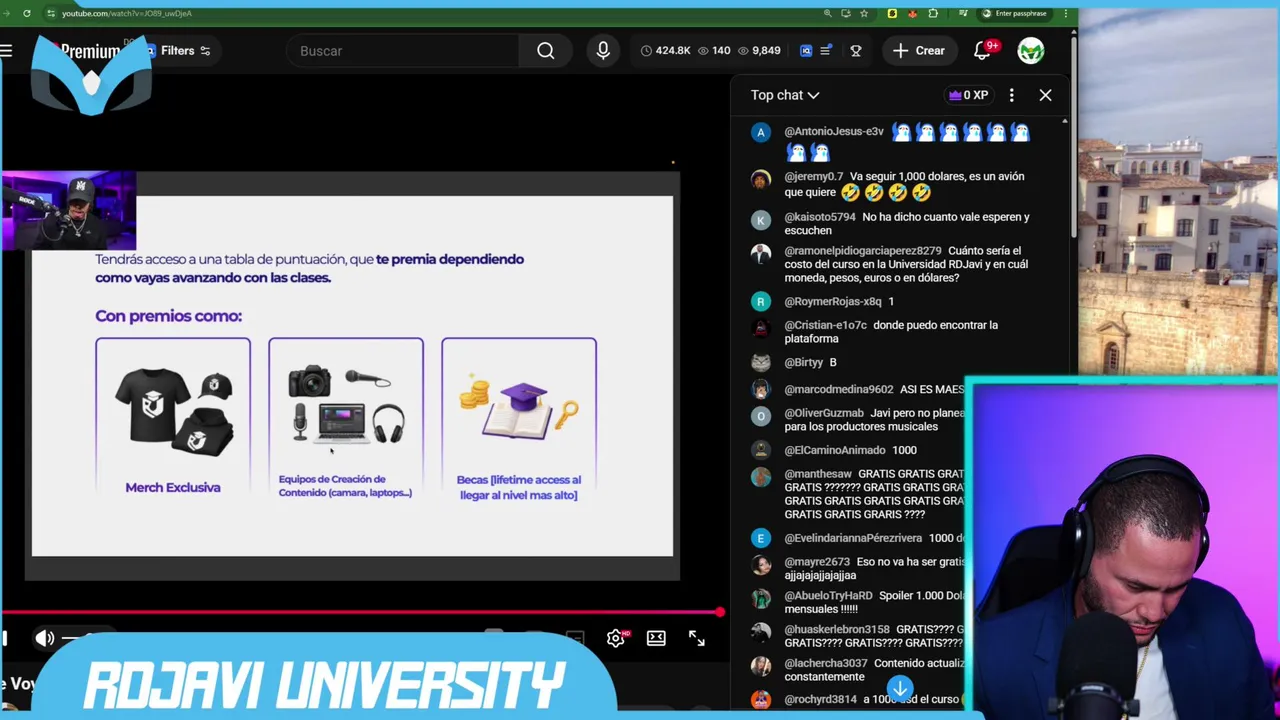Click the avatar beside @AbueloTryHaRD
This screenshot has height=720, width=1280.
[x=761, y=599]
